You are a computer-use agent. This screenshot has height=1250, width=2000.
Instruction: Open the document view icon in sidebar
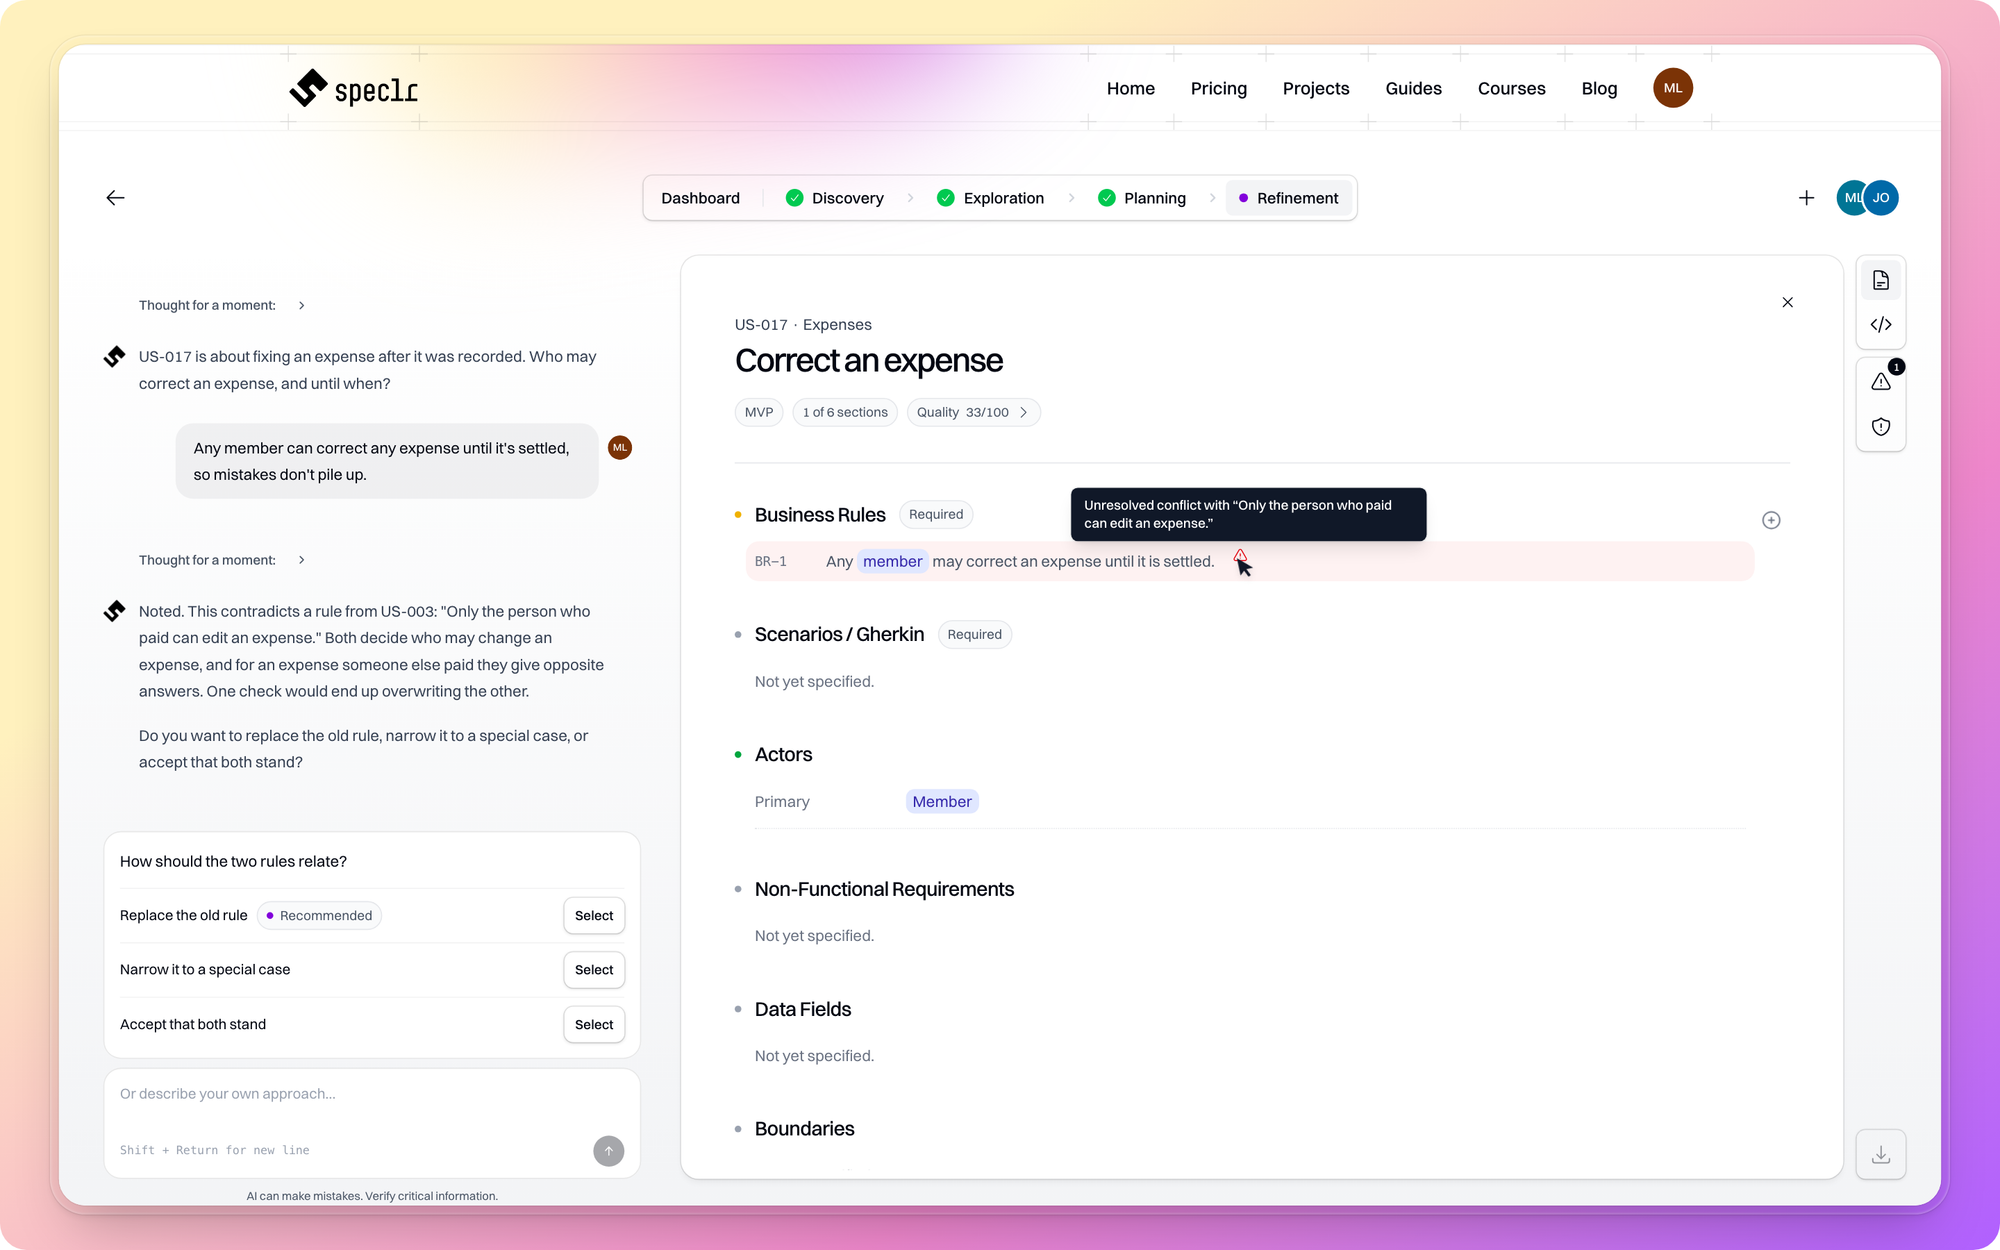point(1881,280)
